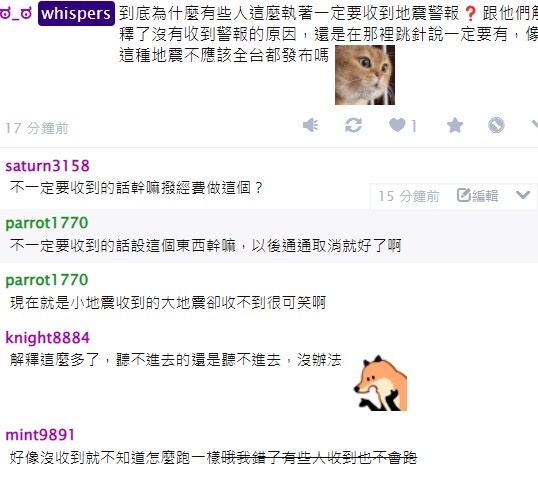Viewport: 538px width, 483px height.
Task: Click the 編輯 edit button
Action: coord(477,196)
